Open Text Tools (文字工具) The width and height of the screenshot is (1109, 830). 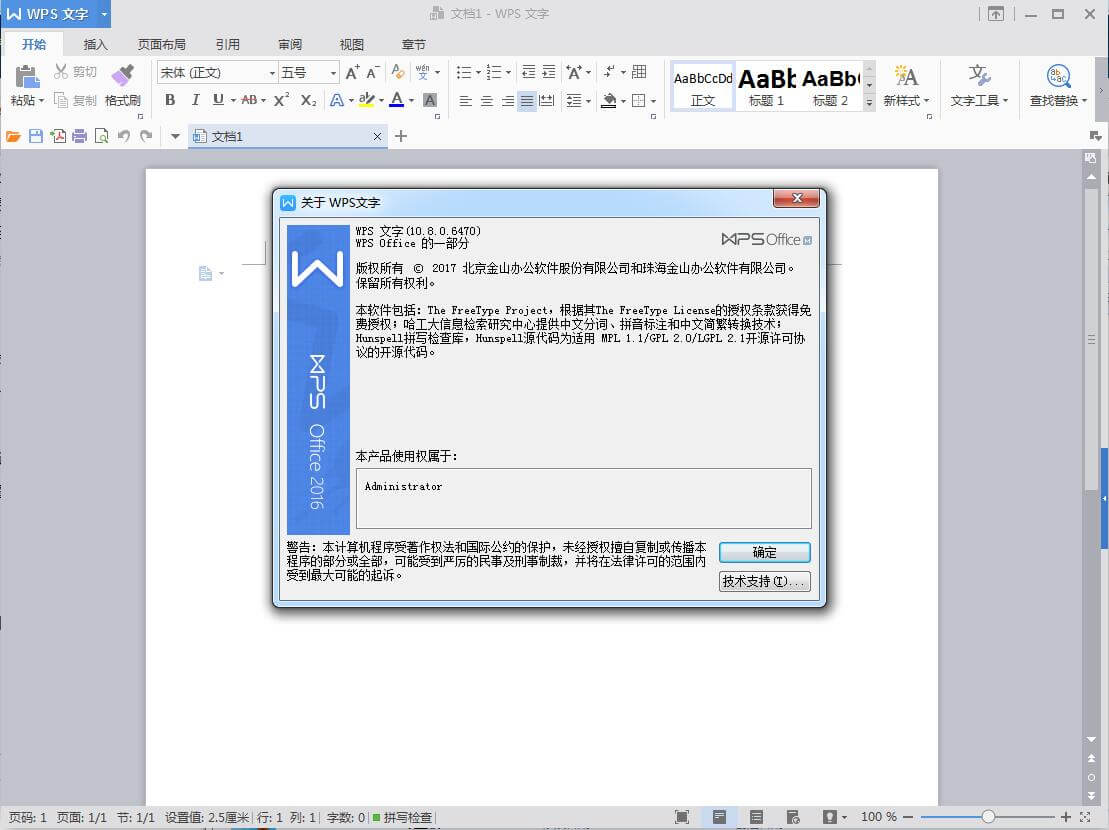click(979, 85)
